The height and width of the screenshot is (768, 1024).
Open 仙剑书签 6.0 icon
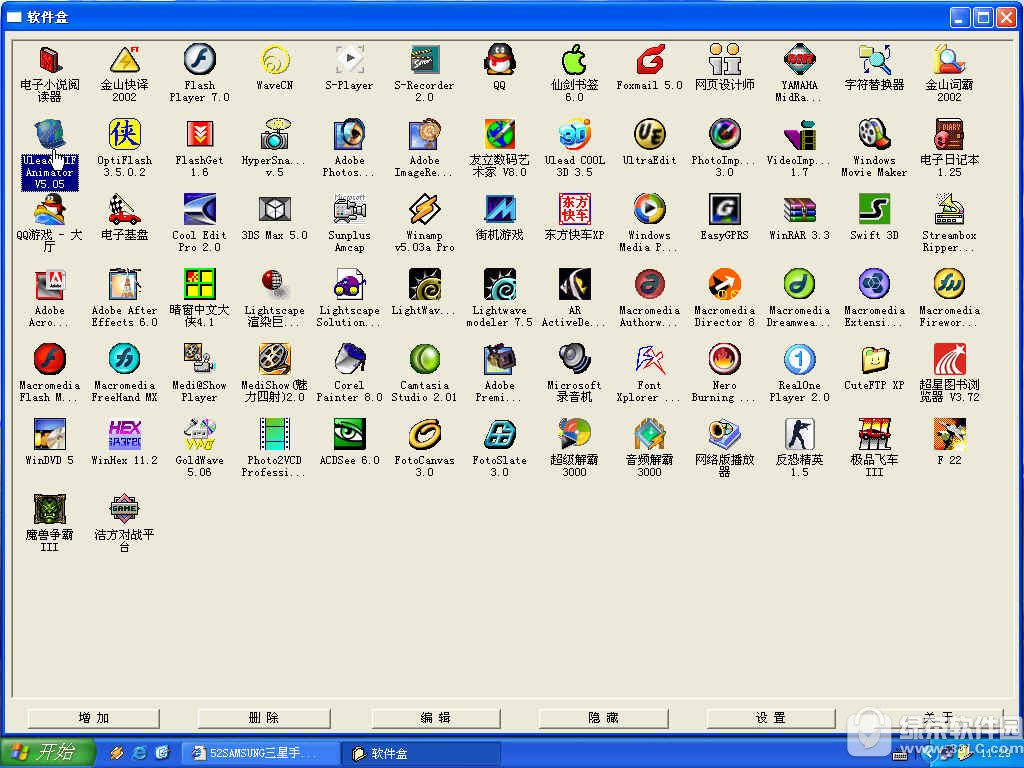575,59
